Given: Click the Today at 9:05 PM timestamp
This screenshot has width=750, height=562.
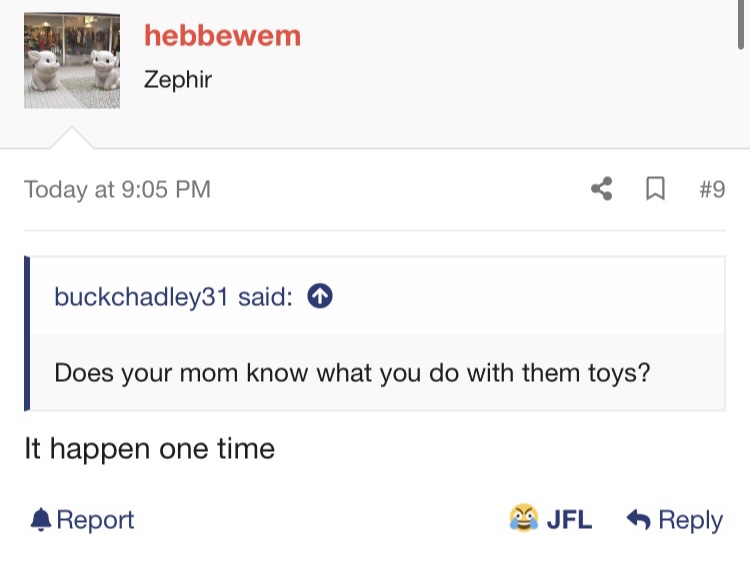Looking at the screenshot, I should tap(117, 189).
